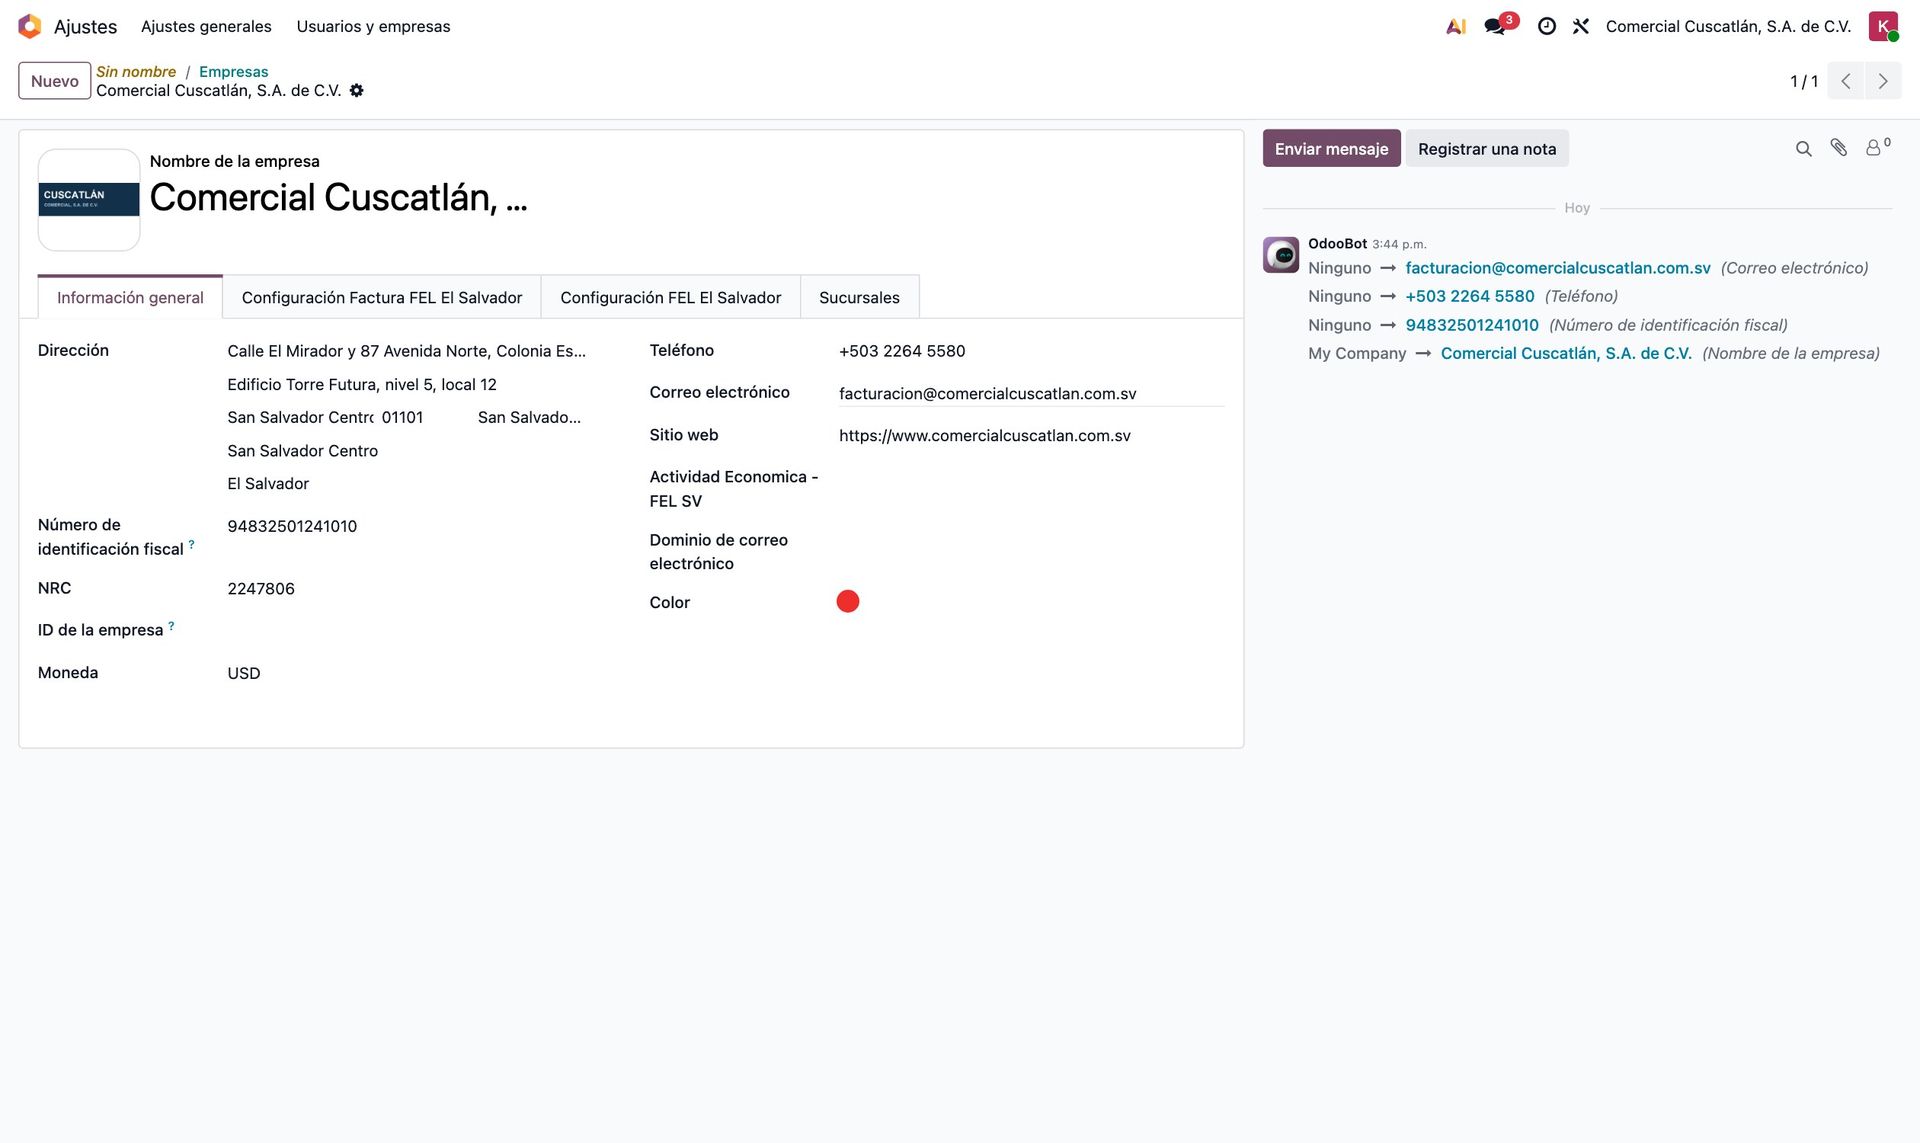This screenshot has height=1143, width=1920.
Task: Open help for Número de identificación fiscal
Action: pyautogui.click(x=191, y=544)
